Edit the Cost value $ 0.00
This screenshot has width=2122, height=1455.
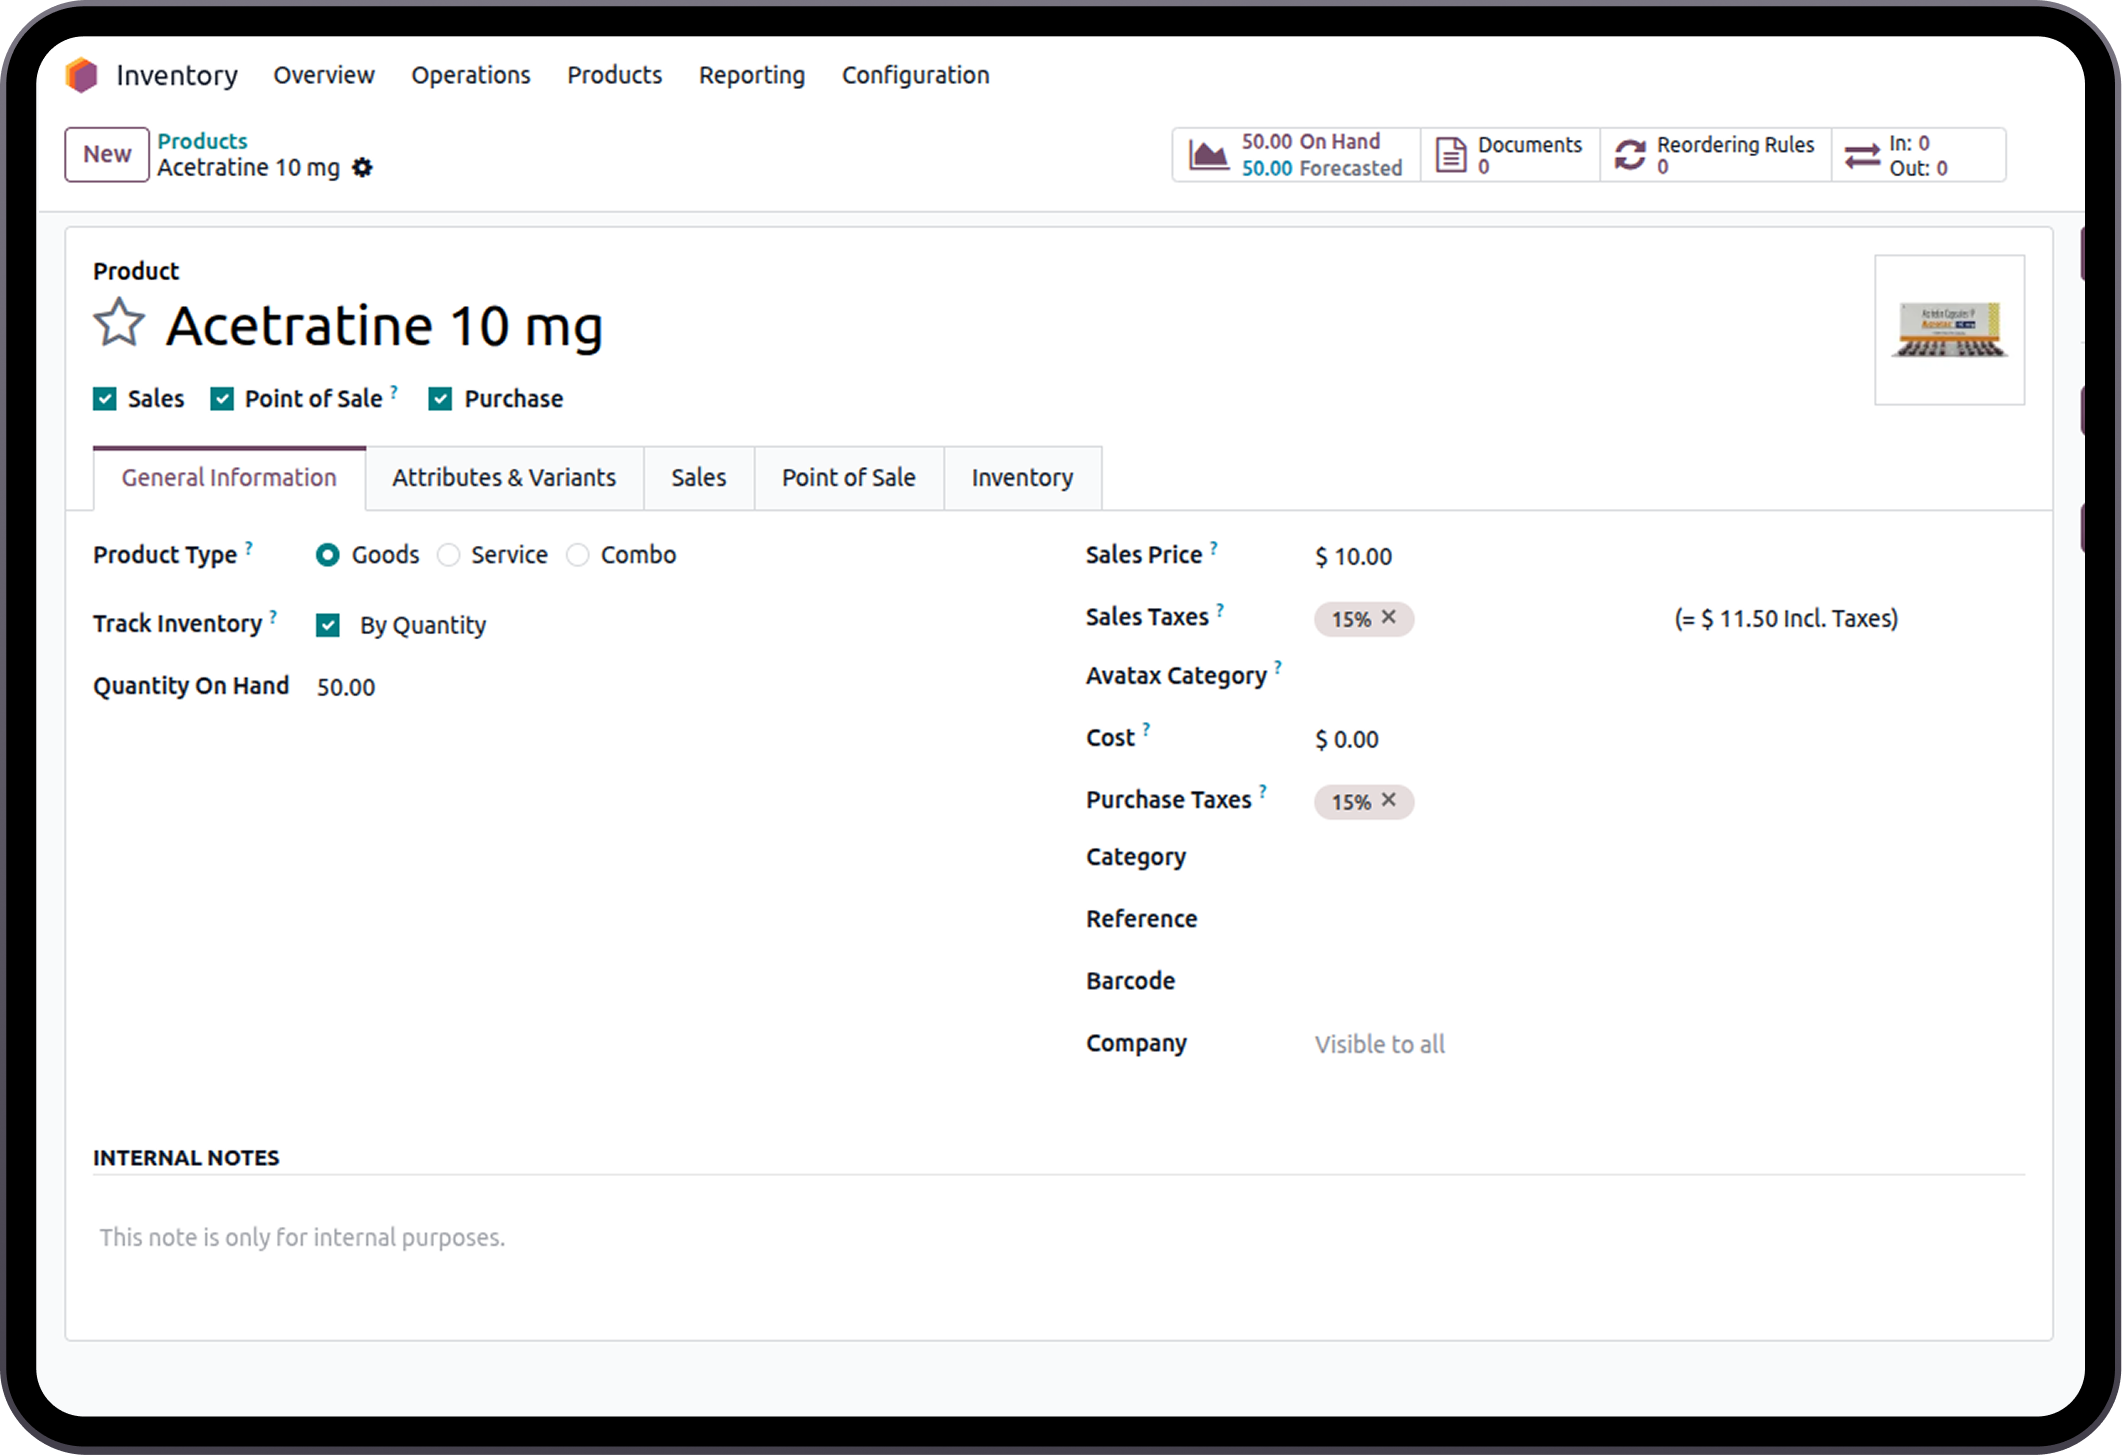(1347, 740)
